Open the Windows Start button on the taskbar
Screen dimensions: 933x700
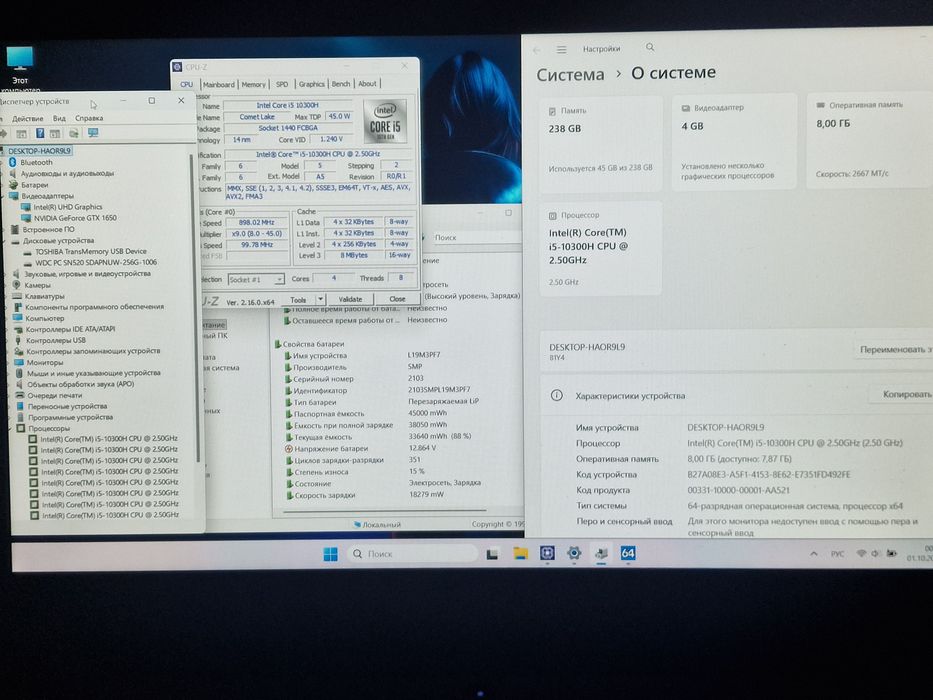coord(330,554)
